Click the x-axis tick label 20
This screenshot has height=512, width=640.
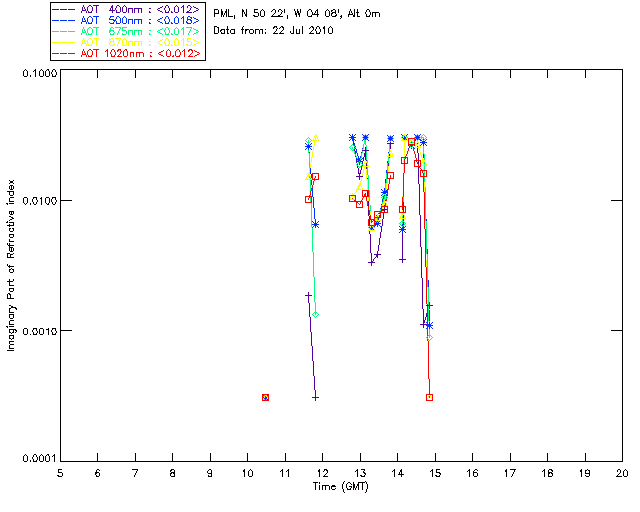(x=622, y=471)
